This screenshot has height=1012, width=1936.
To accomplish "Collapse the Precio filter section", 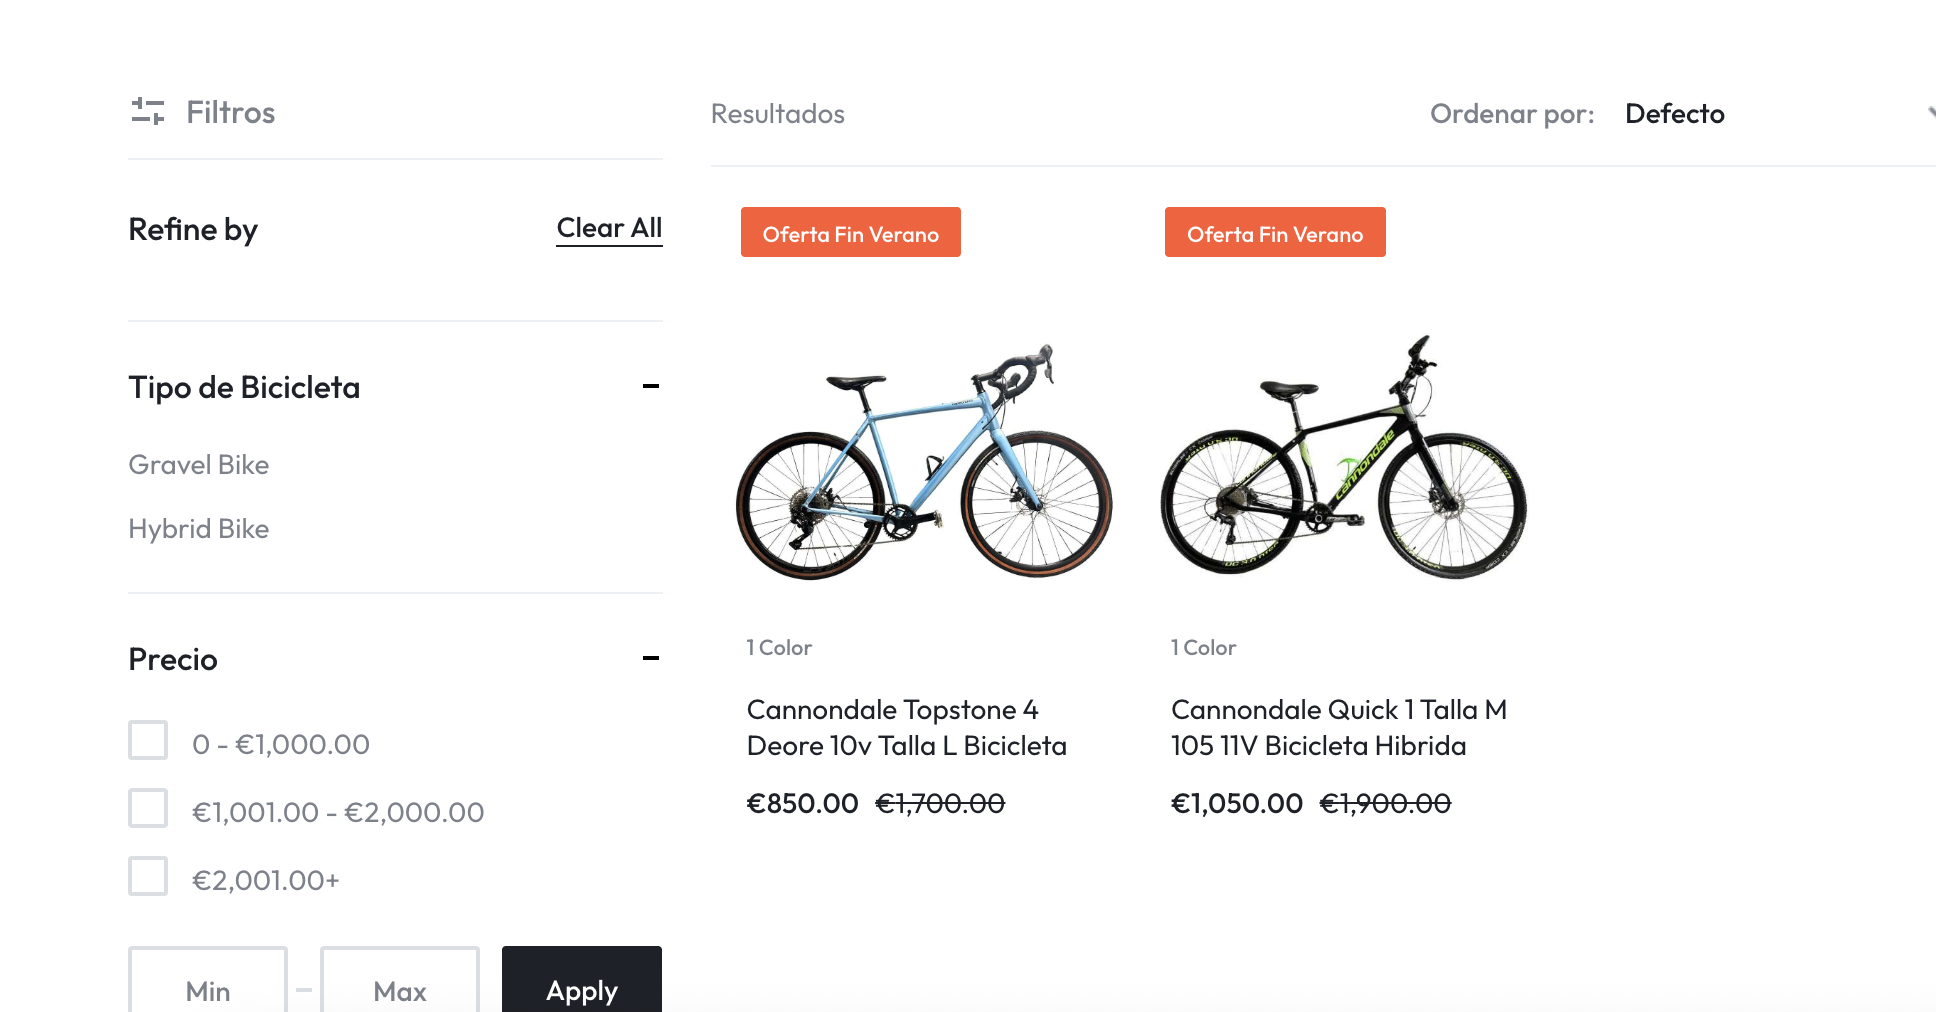I will click(650, 658).
